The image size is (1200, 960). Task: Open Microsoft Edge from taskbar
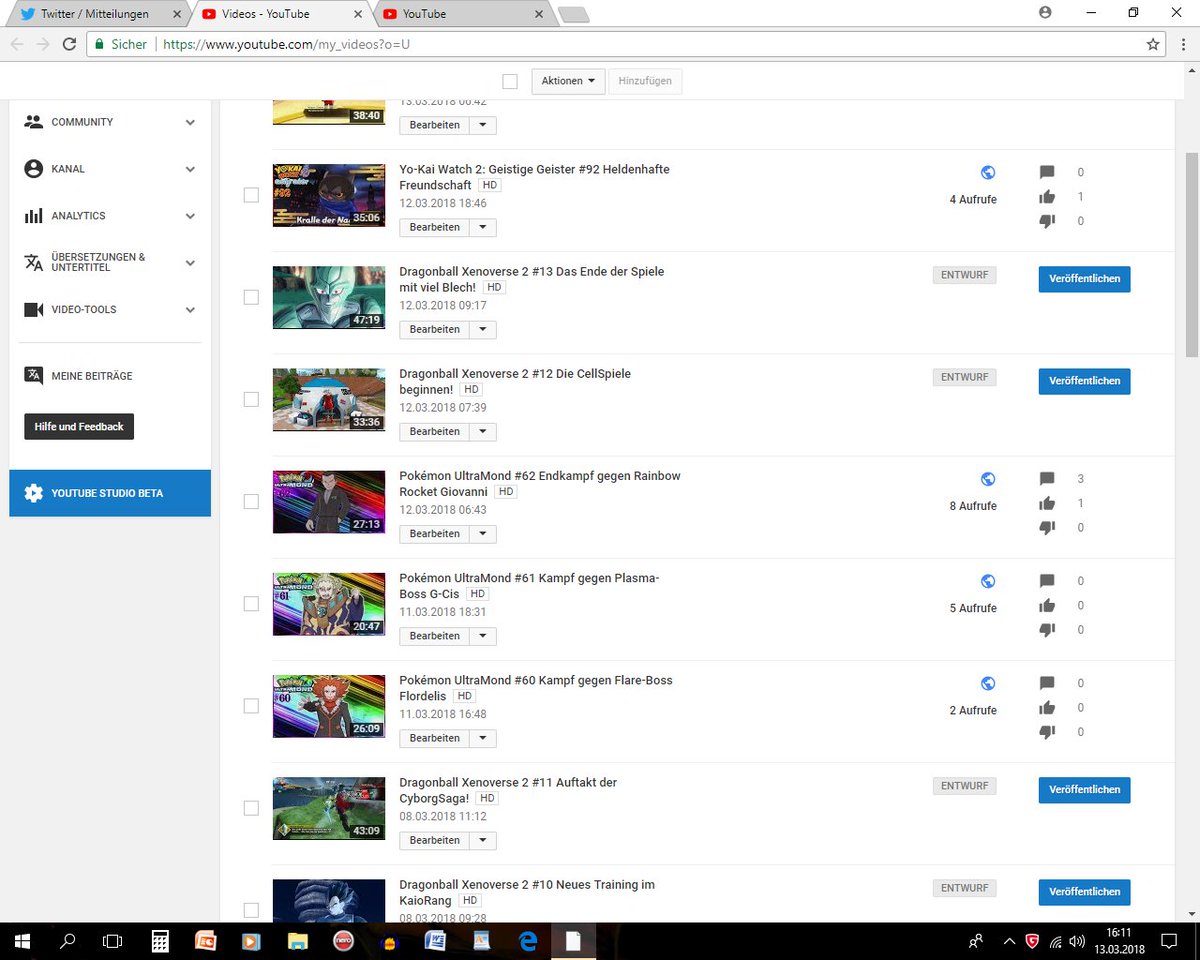528,941
